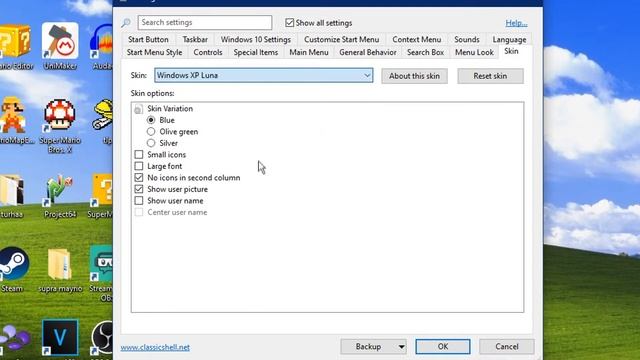This screenshot has height=360, width=640.
Task: Open the Taskbar tab
Action: pyautogui.click(x=195, y=40)
